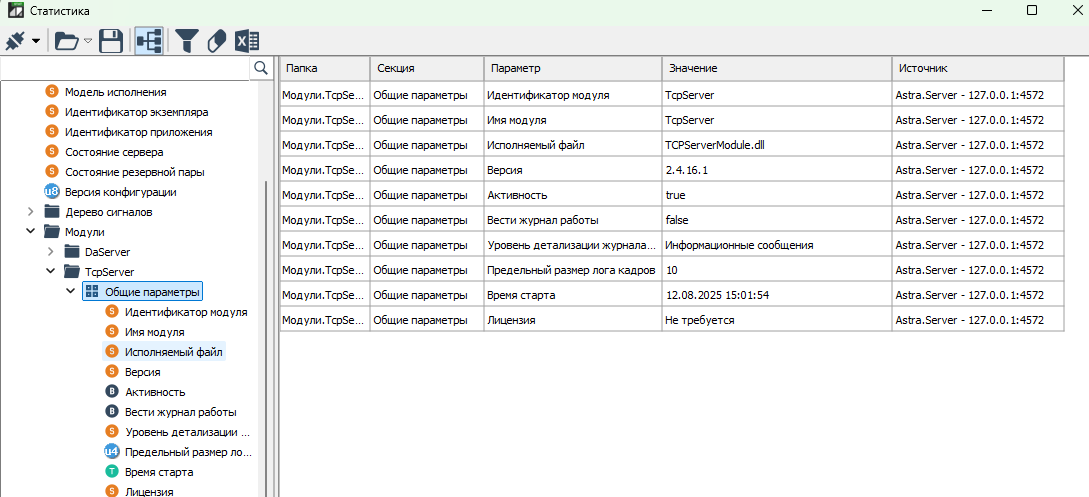
Task: Click the eraser clear icon
Action: [217, 41]
